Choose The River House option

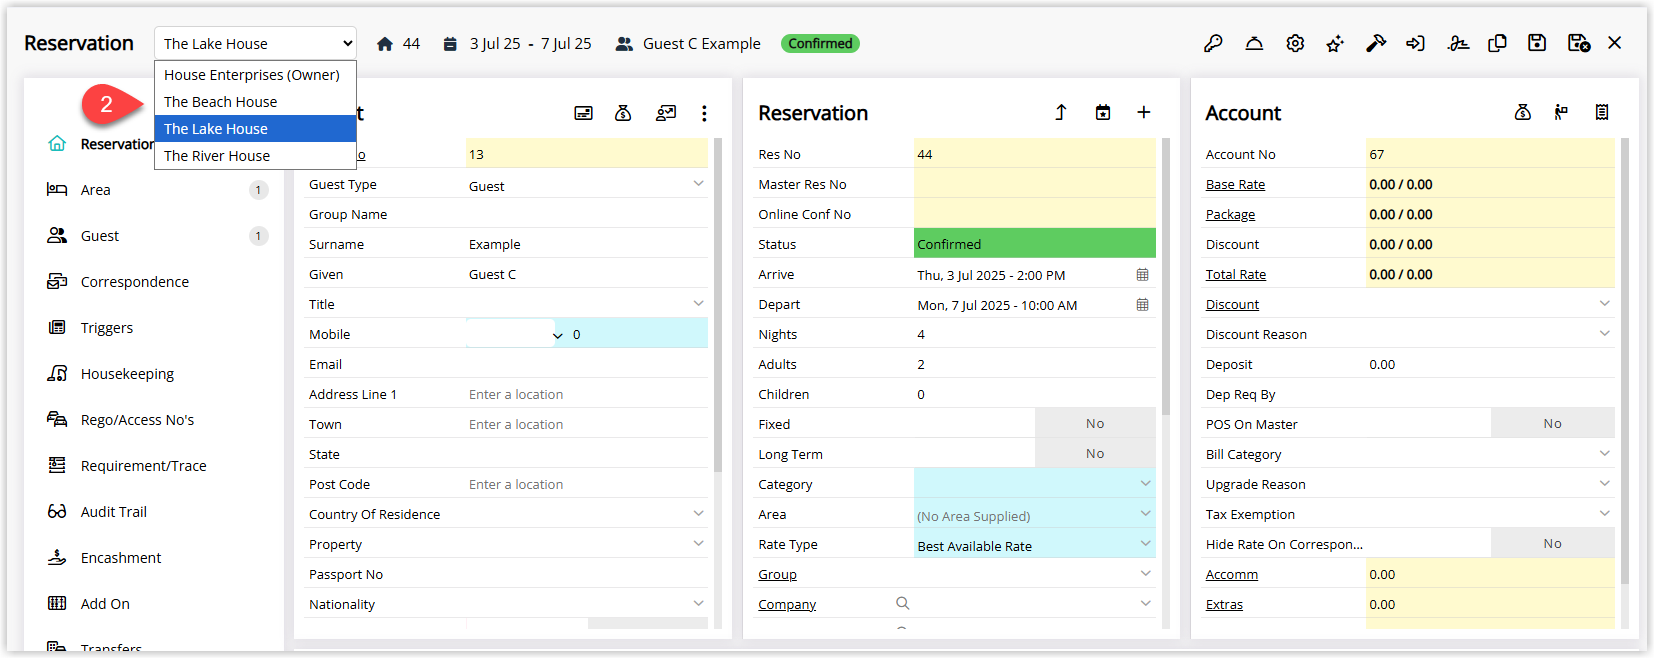(x=255, y=156)
